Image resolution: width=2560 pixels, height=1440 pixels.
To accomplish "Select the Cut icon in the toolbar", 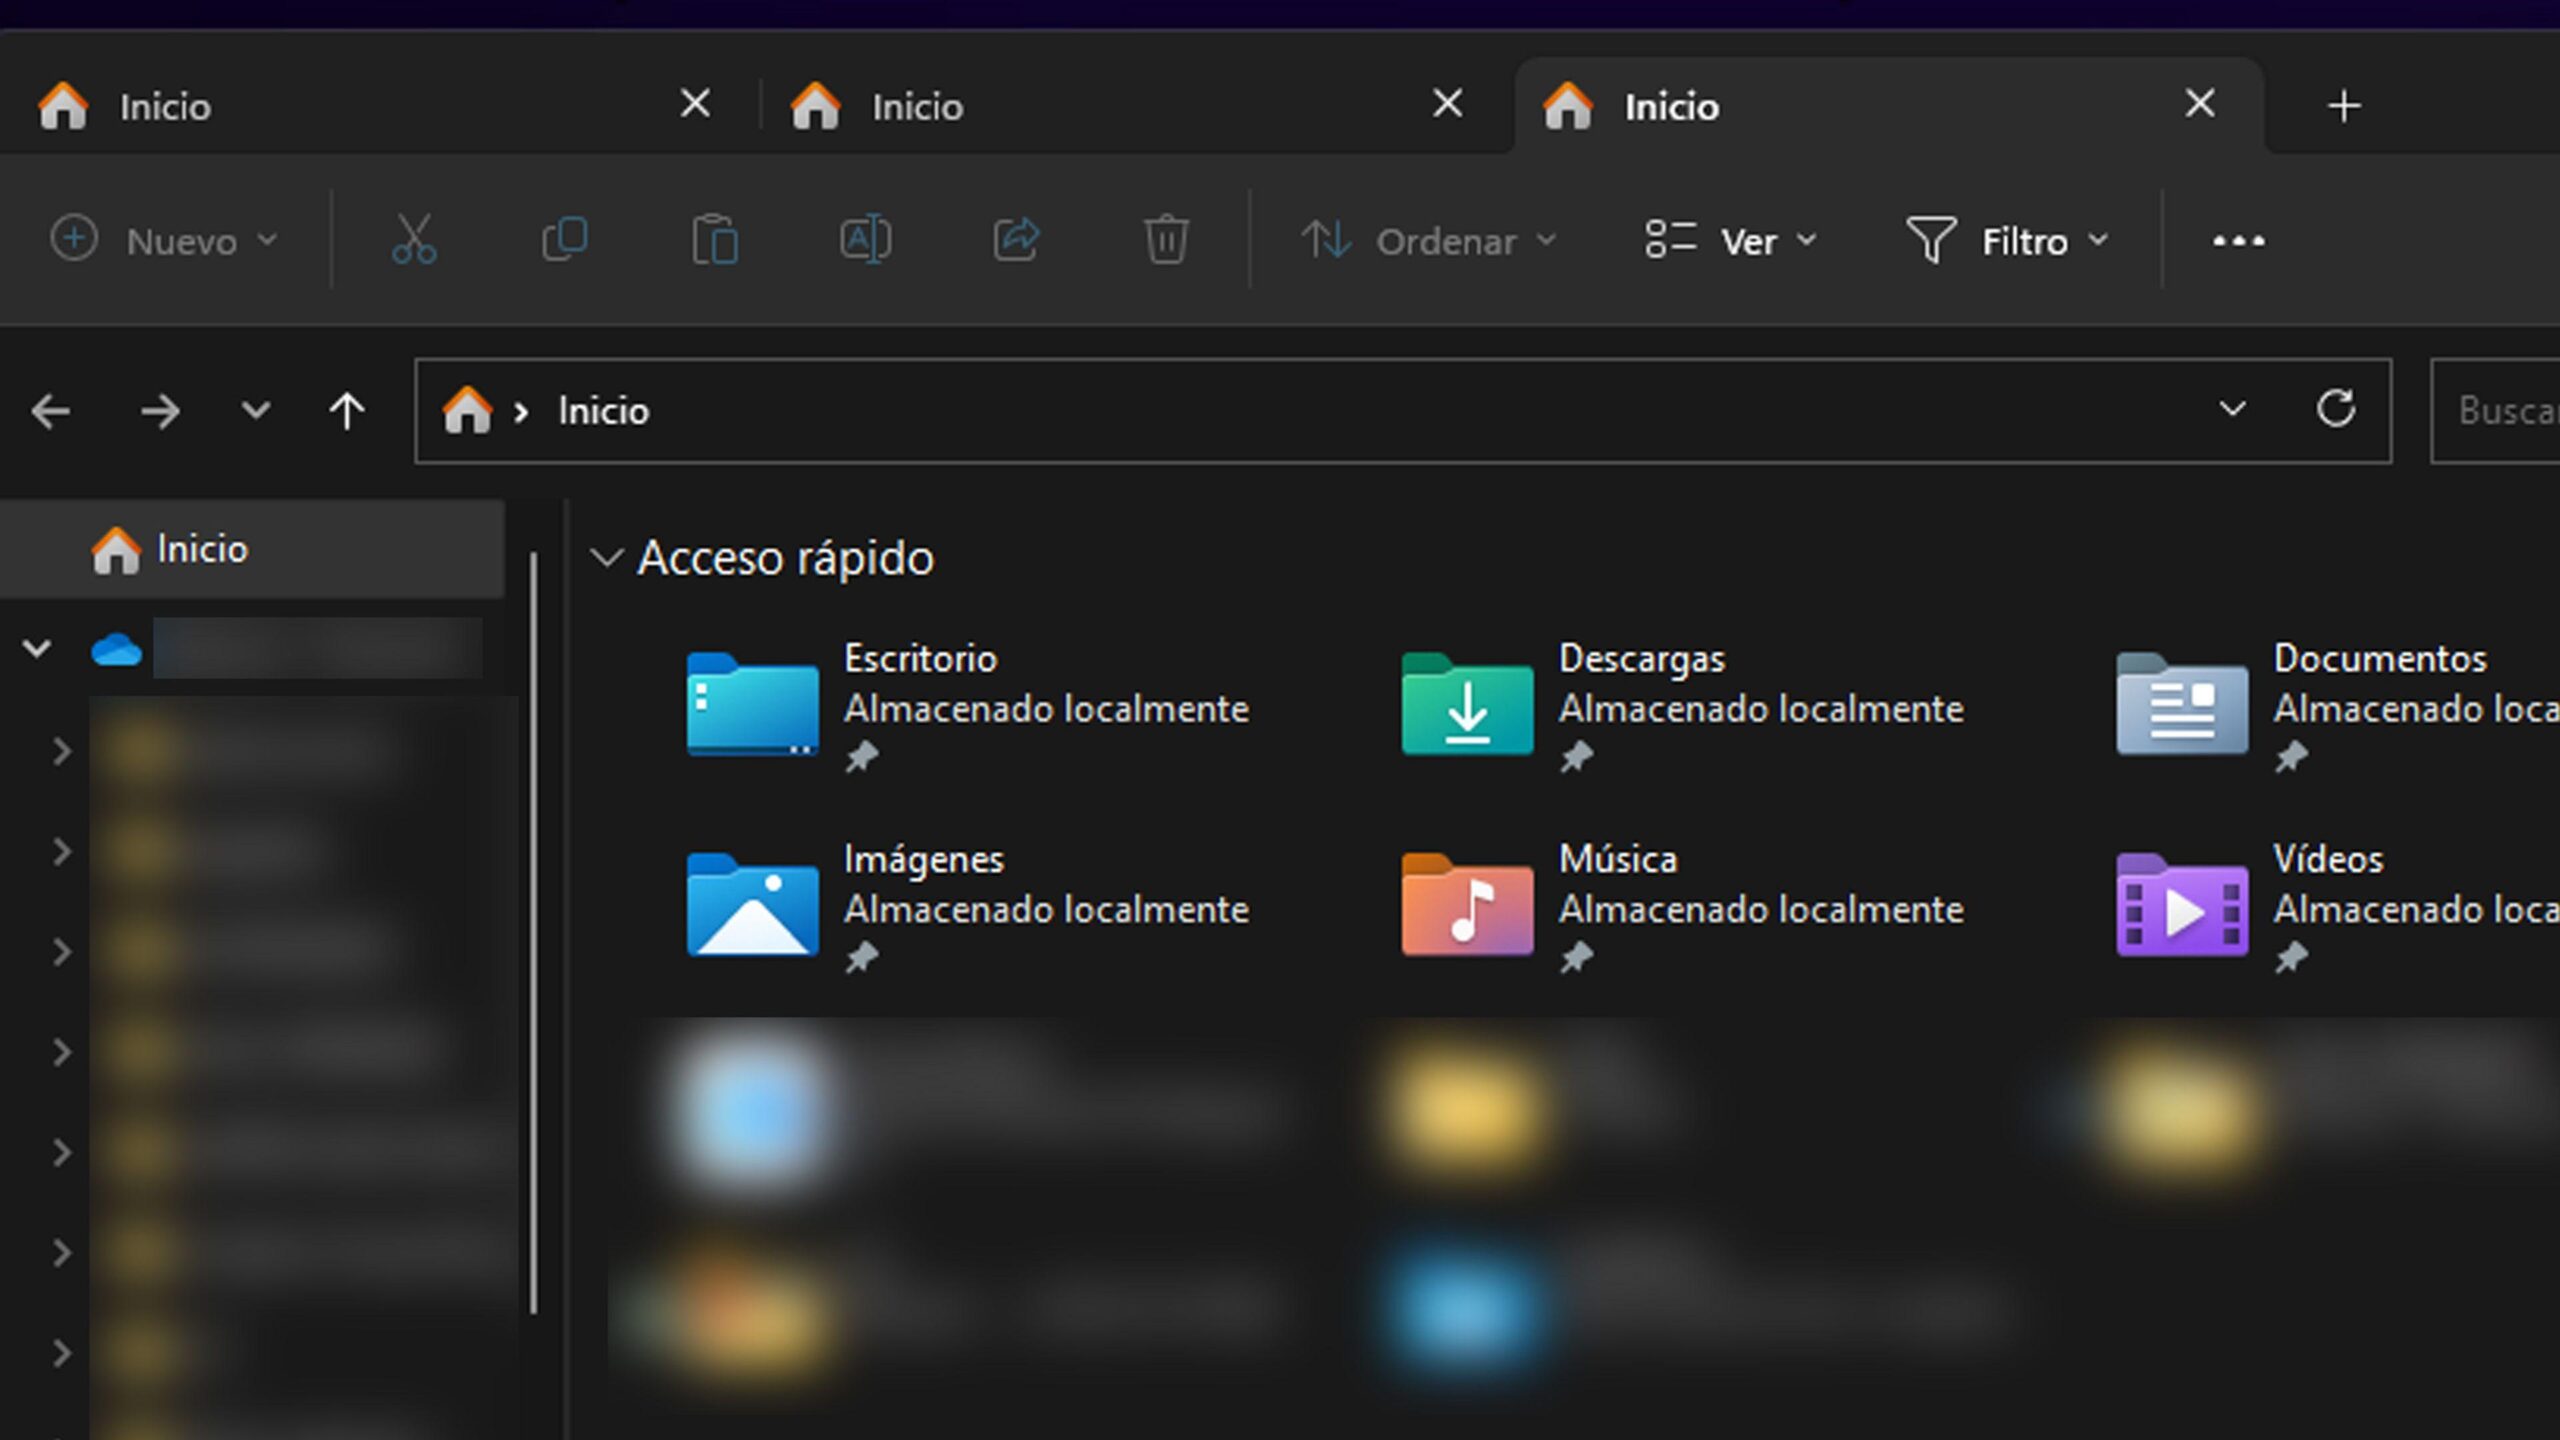I will [x=413, y=240].
